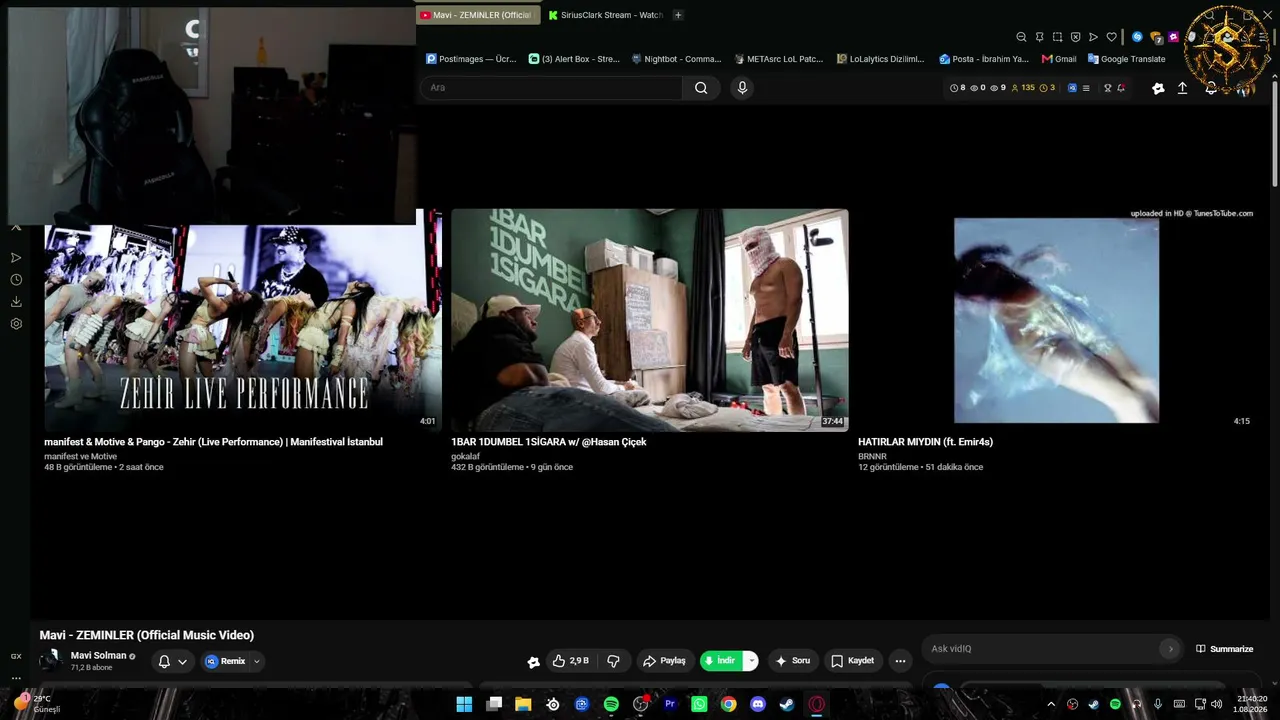Click the heart bookmark icon in address bar
Viewport: 1280px width, 720px height.
[1111, 37]
